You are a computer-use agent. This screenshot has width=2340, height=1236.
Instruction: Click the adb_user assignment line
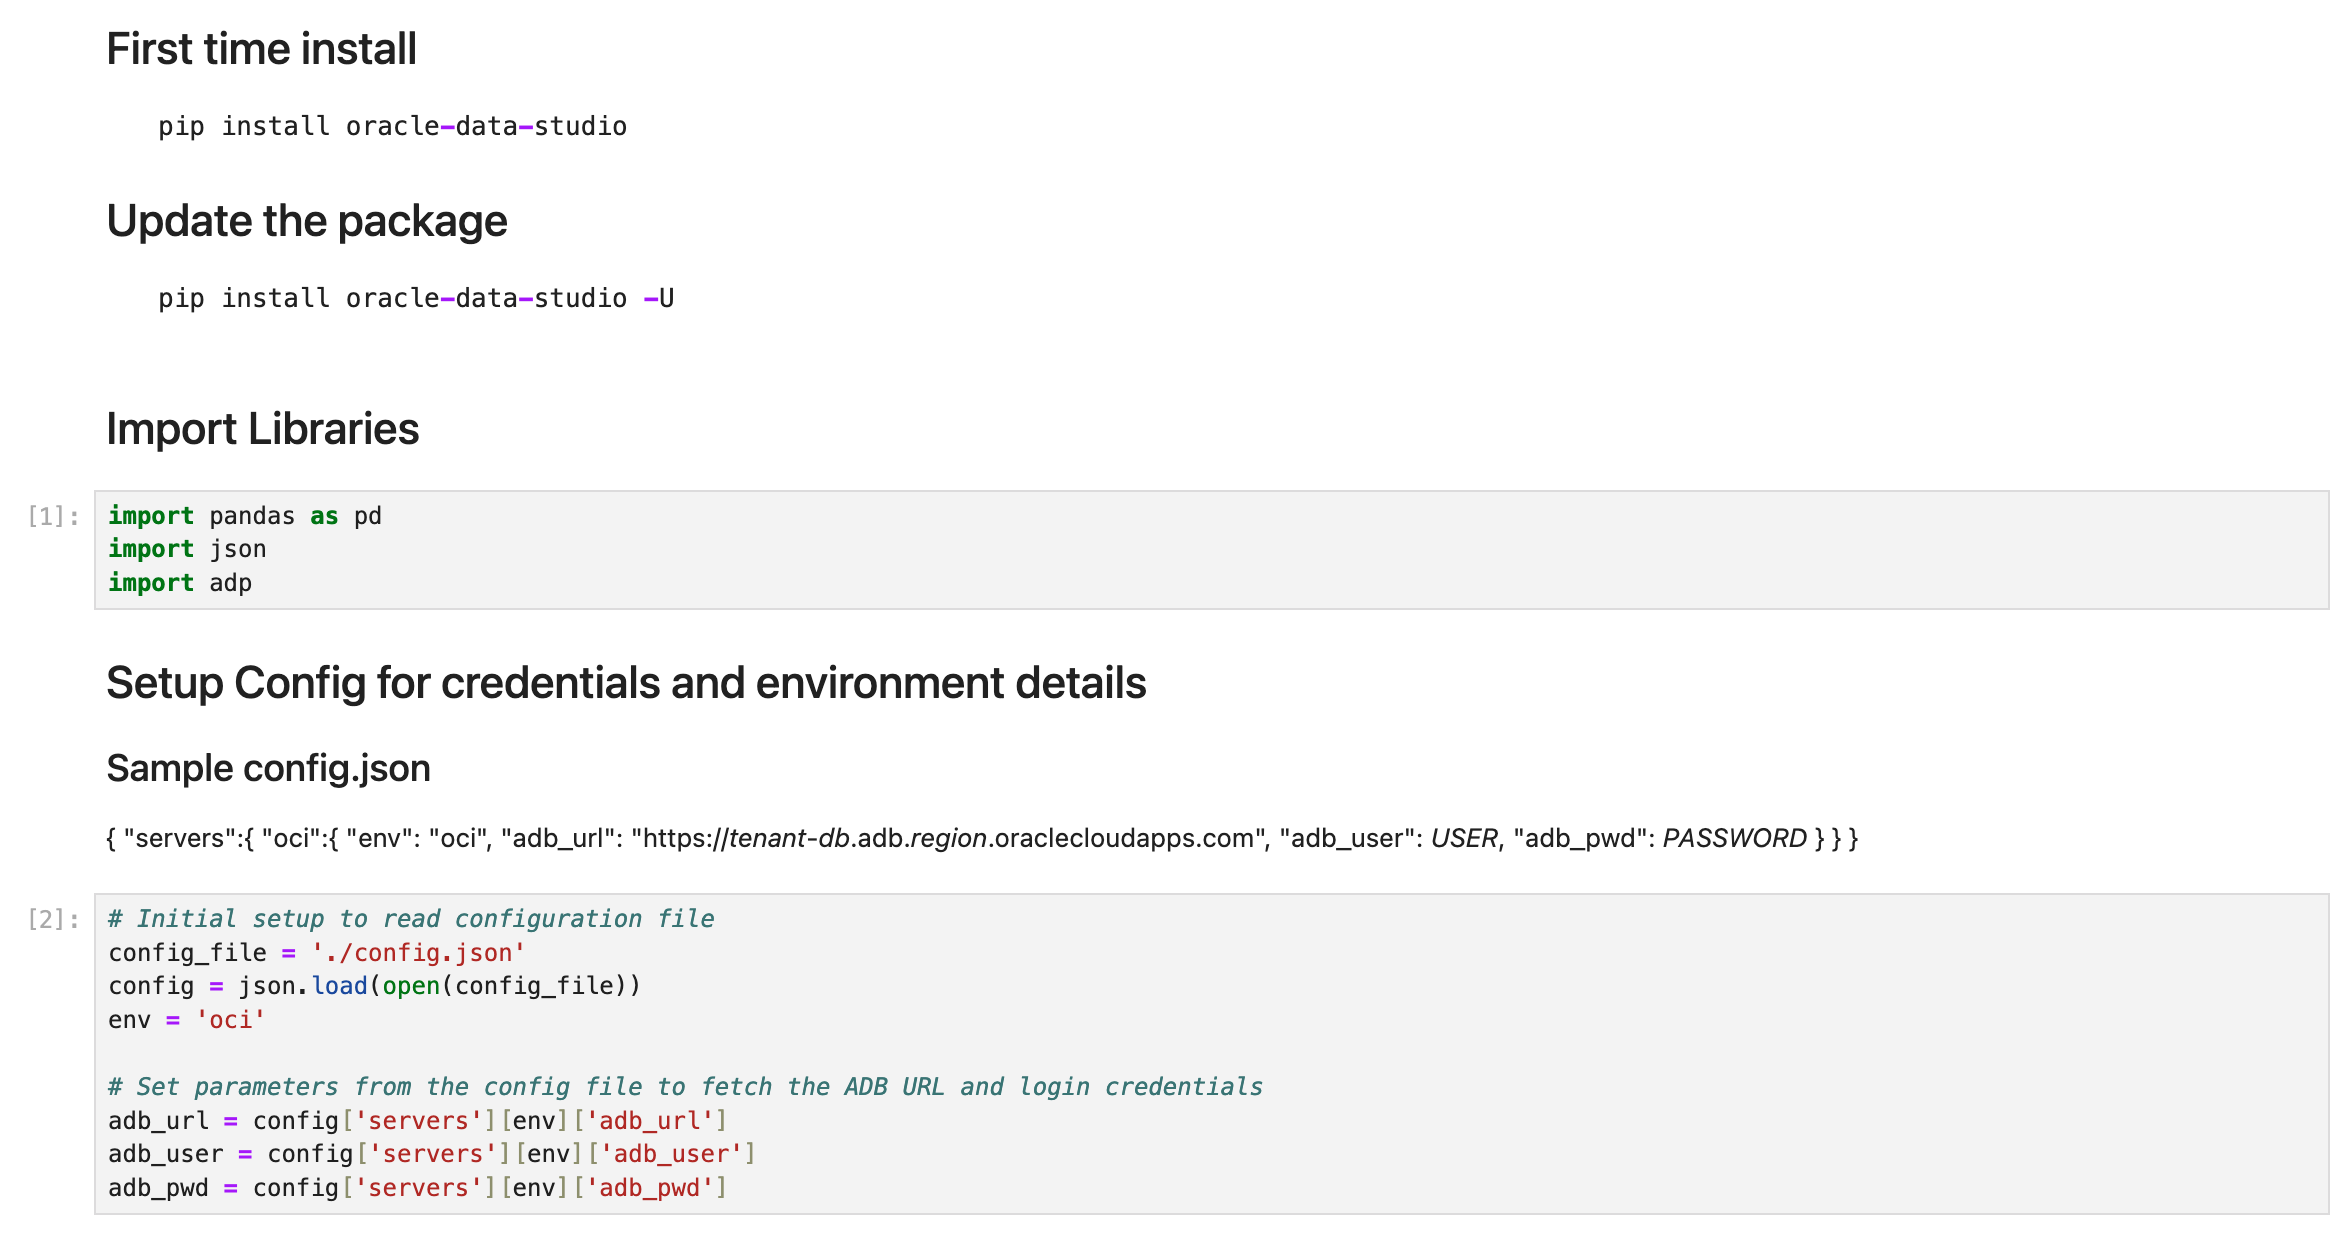point(431,1154)
